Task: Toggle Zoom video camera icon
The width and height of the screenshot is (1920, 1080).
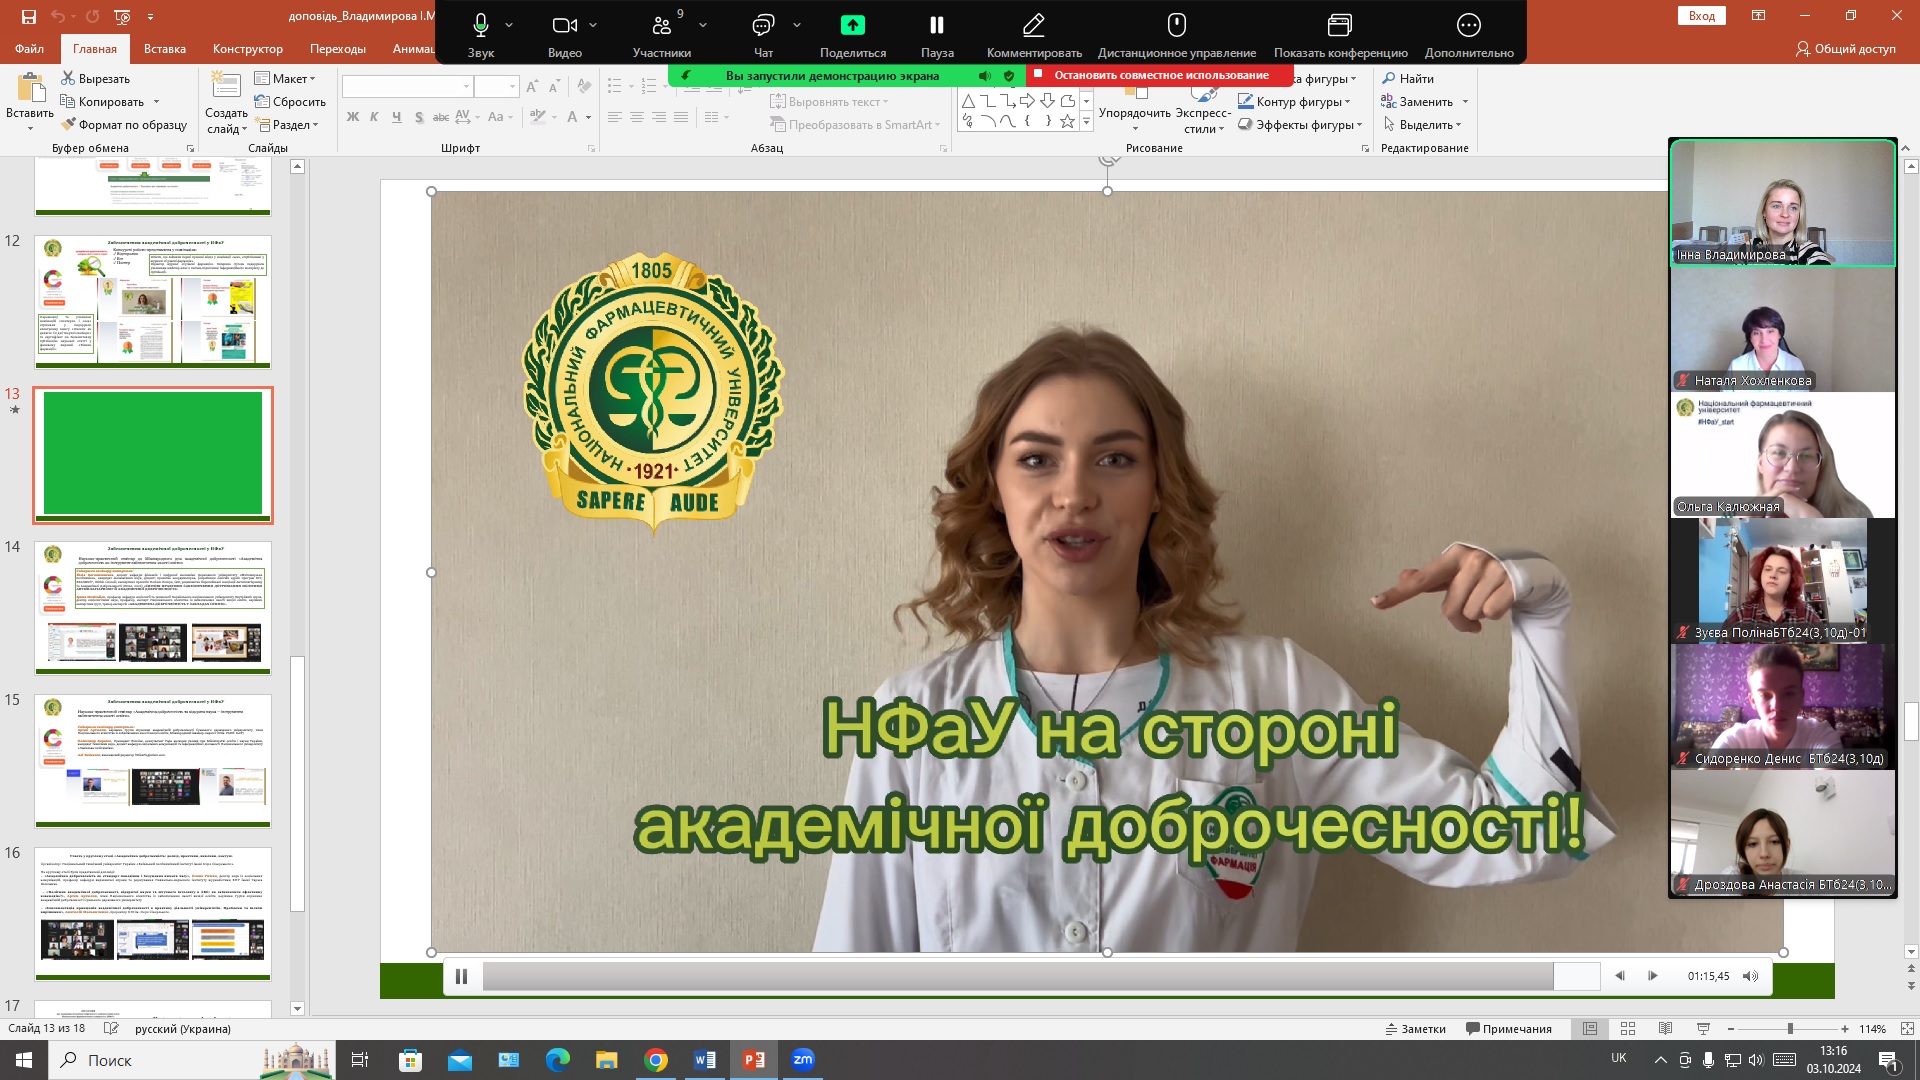Action: coord(565,25)
